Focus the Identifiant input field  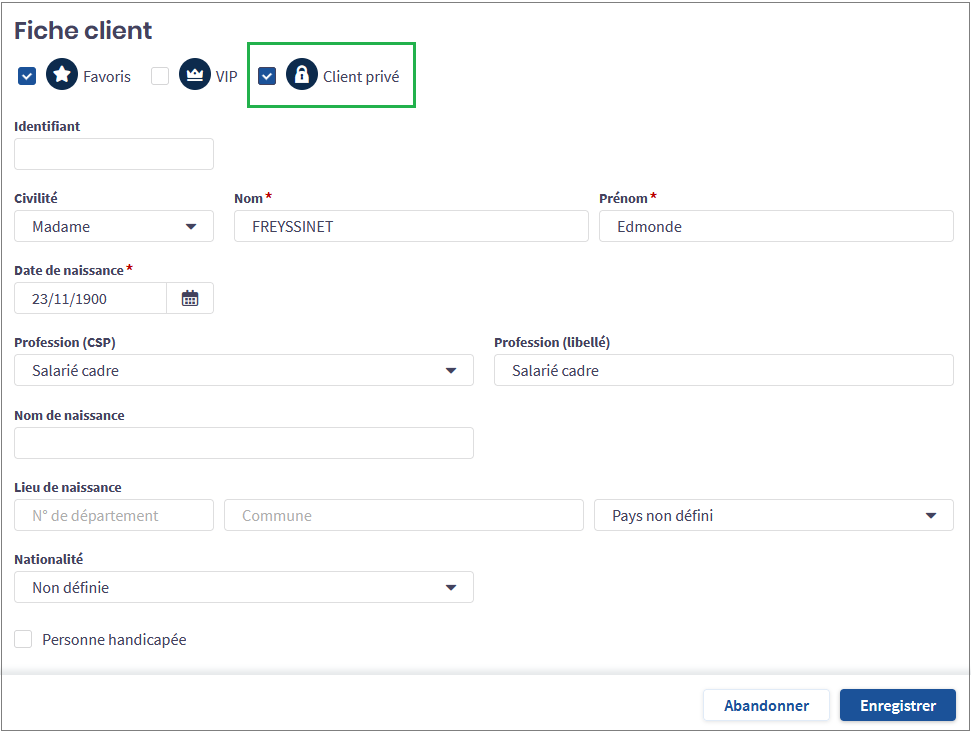[x=114, y=154]
